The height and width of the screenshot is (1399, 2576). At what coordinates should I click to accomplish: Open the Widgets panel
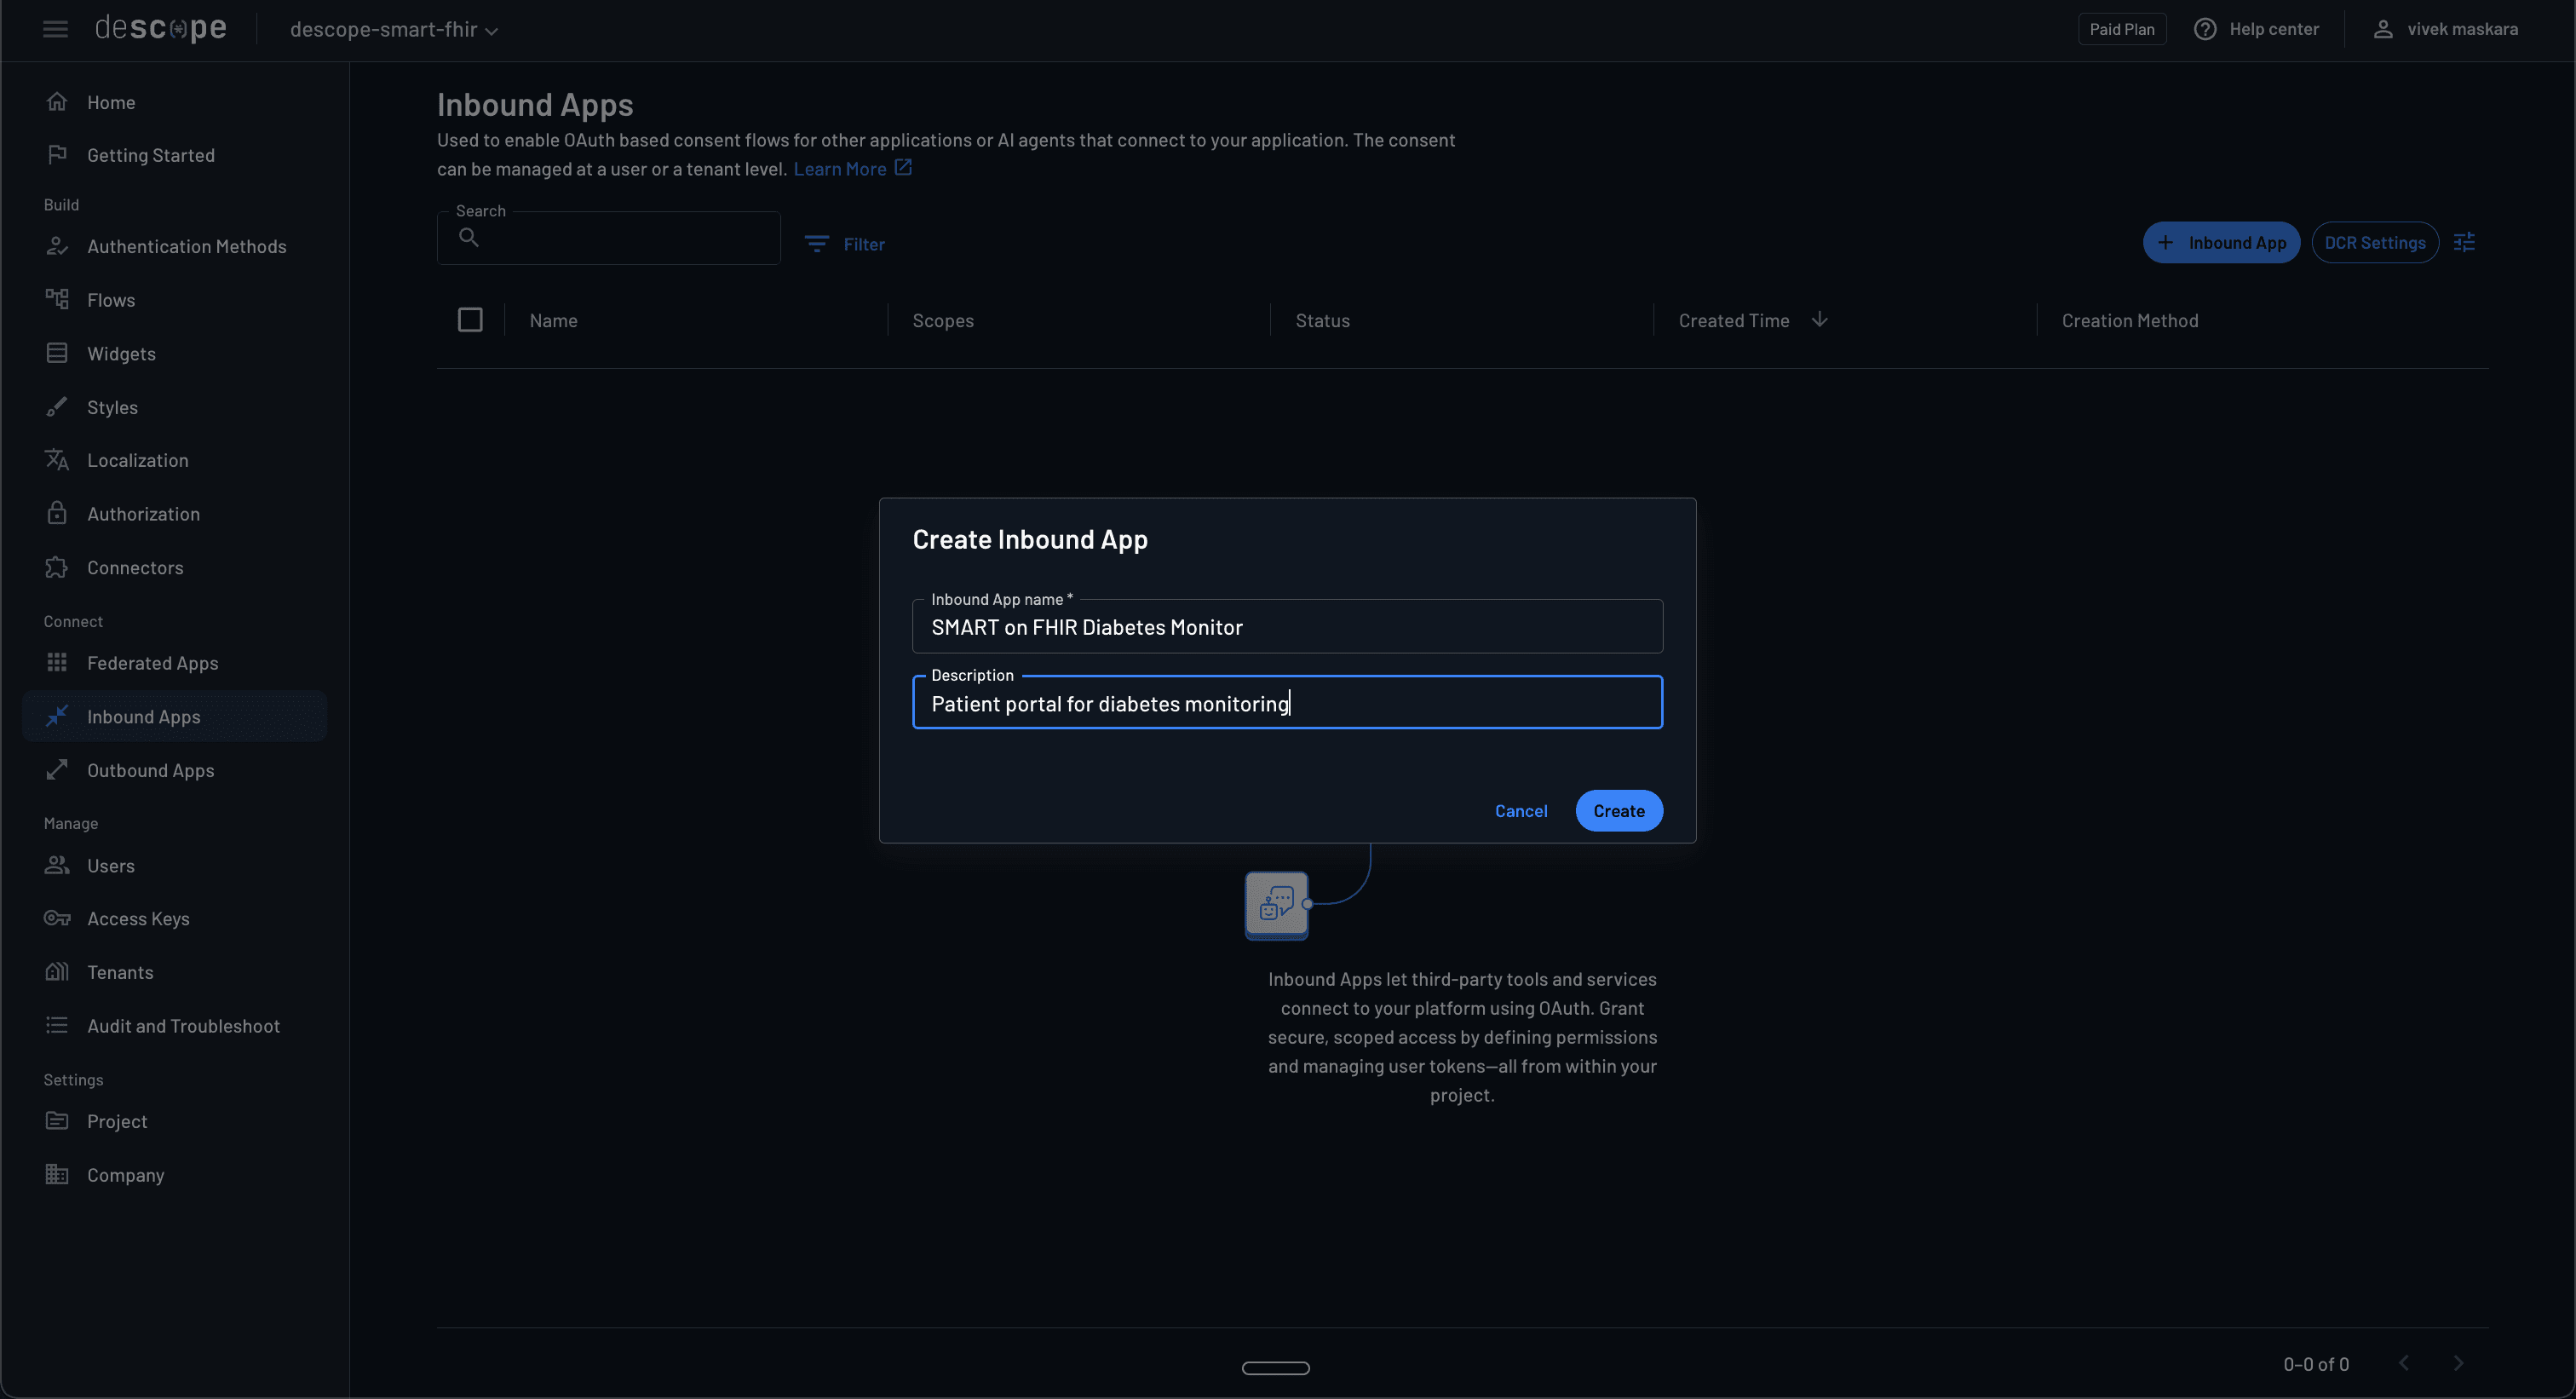tap(120, 353)
